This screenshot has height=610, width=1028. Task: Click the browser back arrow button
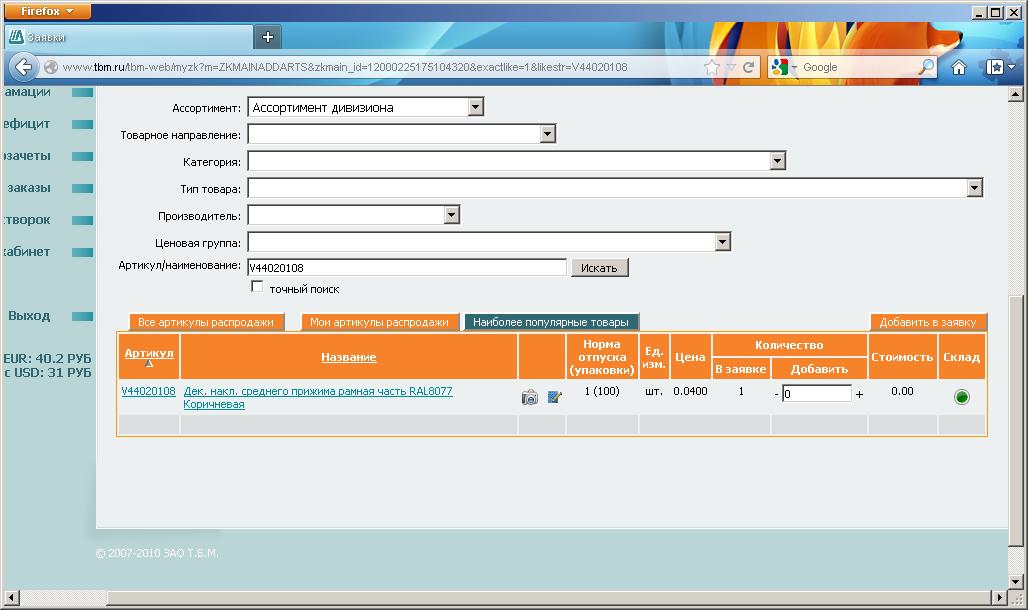[x=24, y=67]
